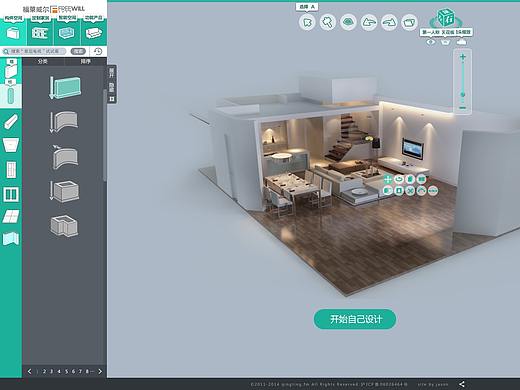This screenshot has height=390, width=520.
Task: Pick the L-shaped room thumbnail
Action: [x=64, y=226]
